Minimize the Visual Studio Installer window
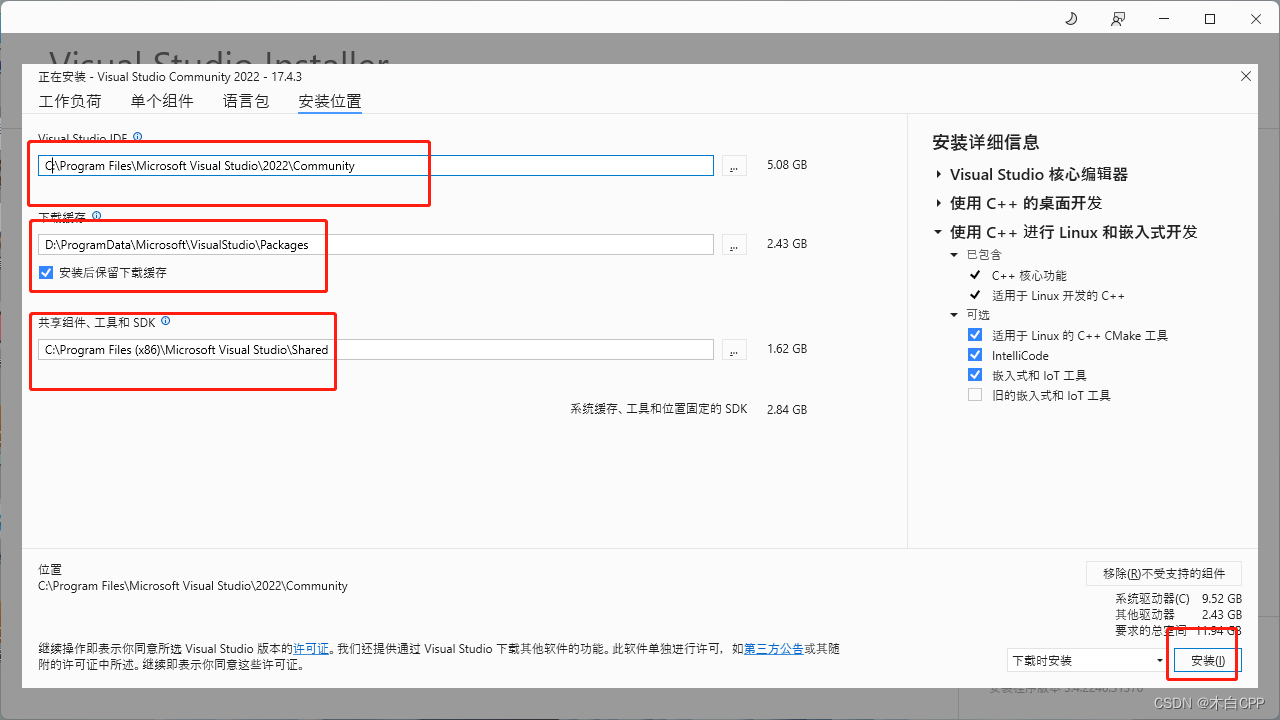This screenshot has width=1280, height=720. point(1164,19)
